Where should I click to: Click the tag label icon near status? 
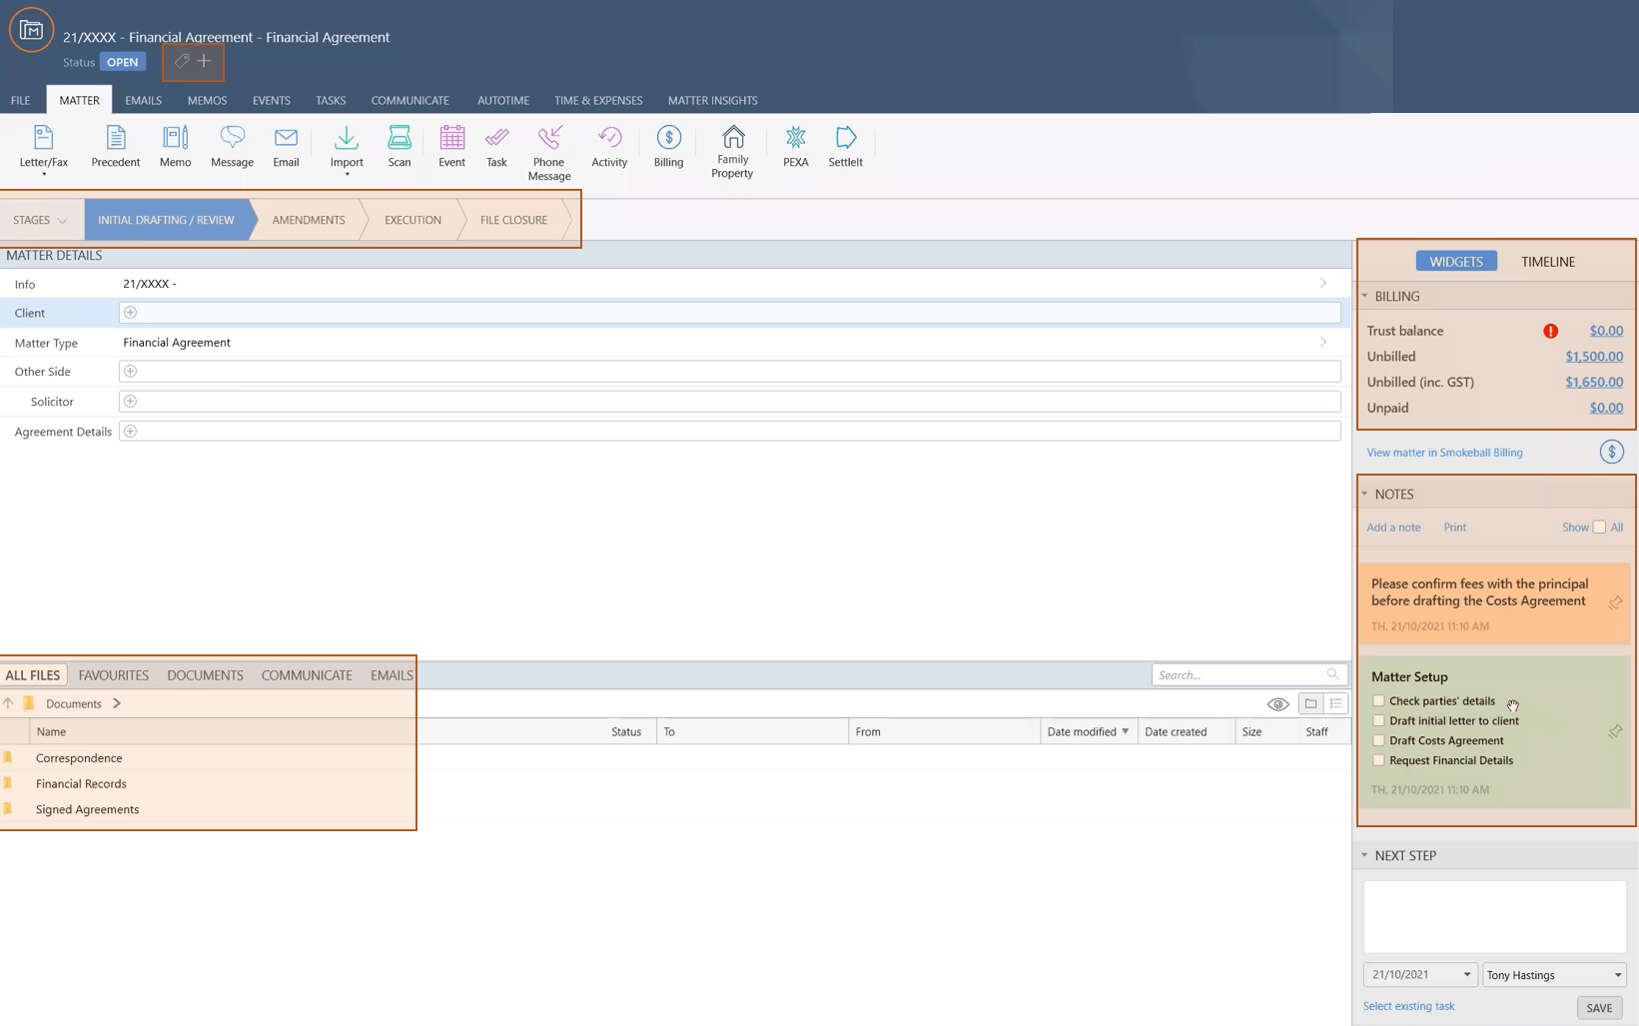pyautogui.click(x=181, y=61)
